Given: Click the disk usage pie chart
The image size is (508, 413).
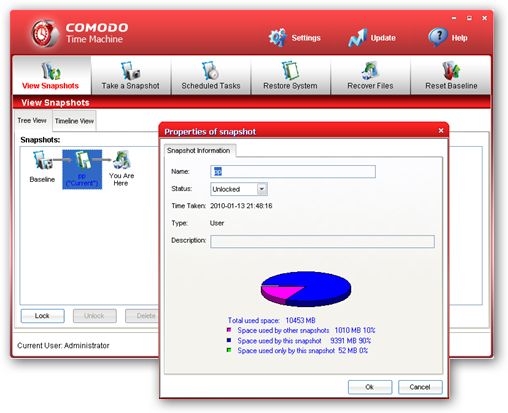Looking at the screenshot, I should click(306, 289).
